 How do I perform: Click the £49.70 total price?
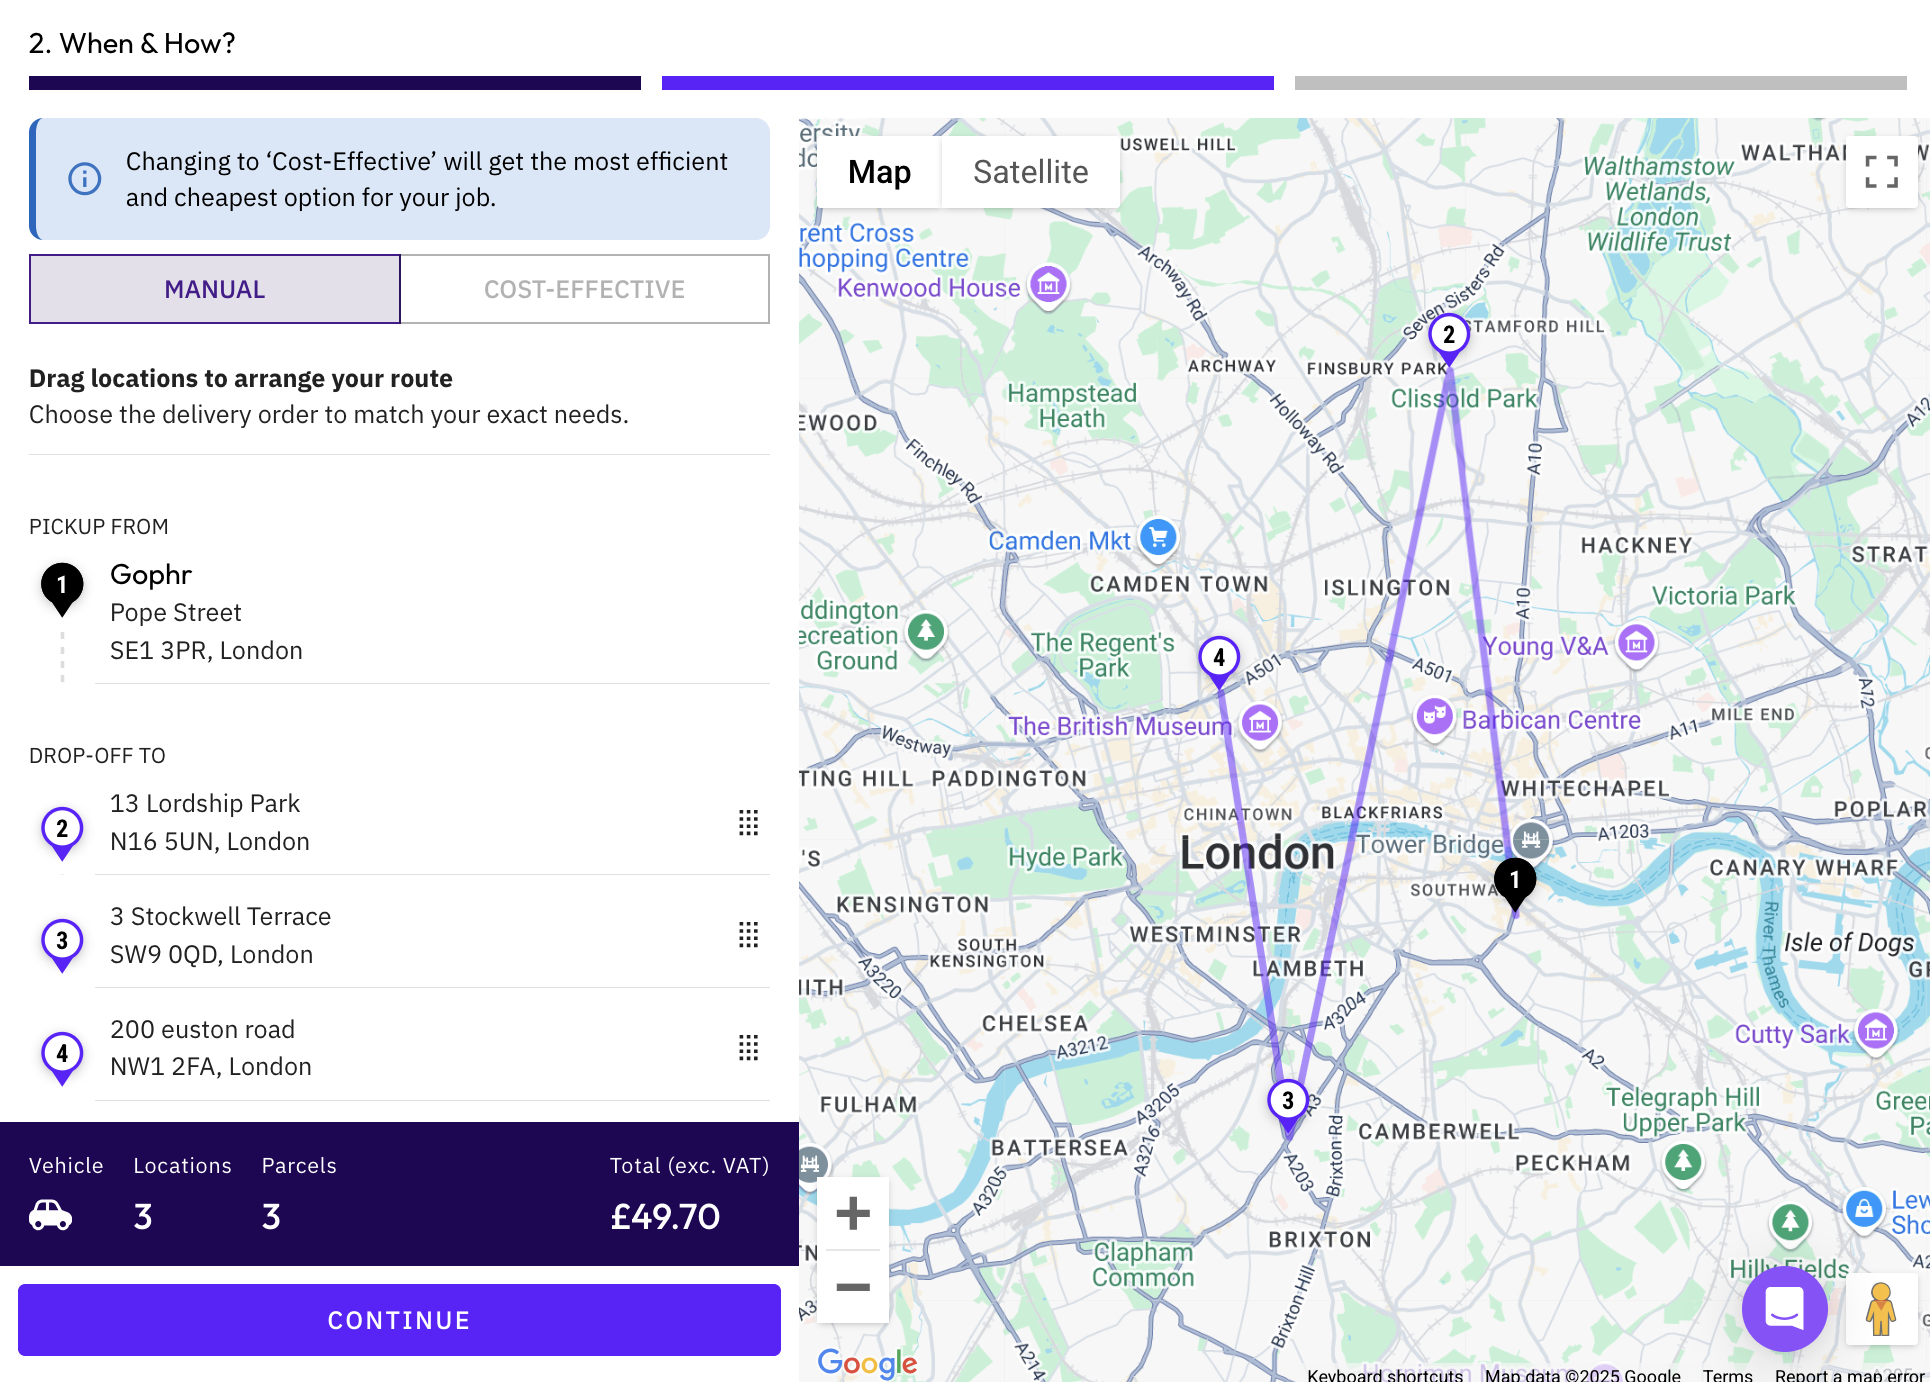tap(665, 1216)
